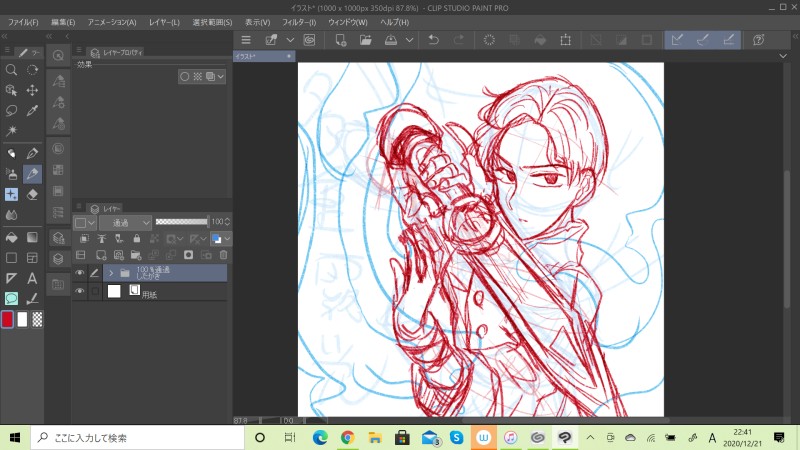800x450 pixels.
Task: Click the New document icon
Action: tap(340, 40)
